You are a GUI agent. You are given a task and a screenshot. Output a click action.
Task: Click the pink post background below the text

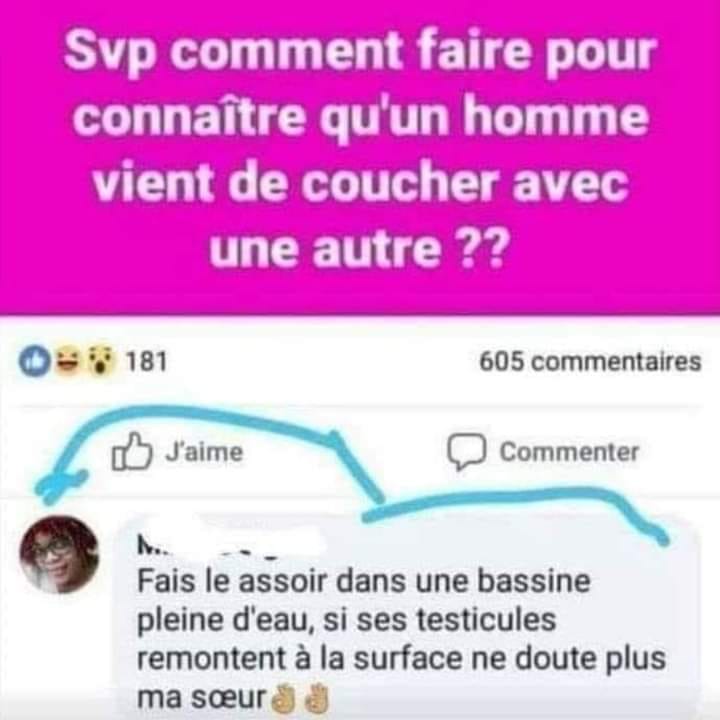360,294
